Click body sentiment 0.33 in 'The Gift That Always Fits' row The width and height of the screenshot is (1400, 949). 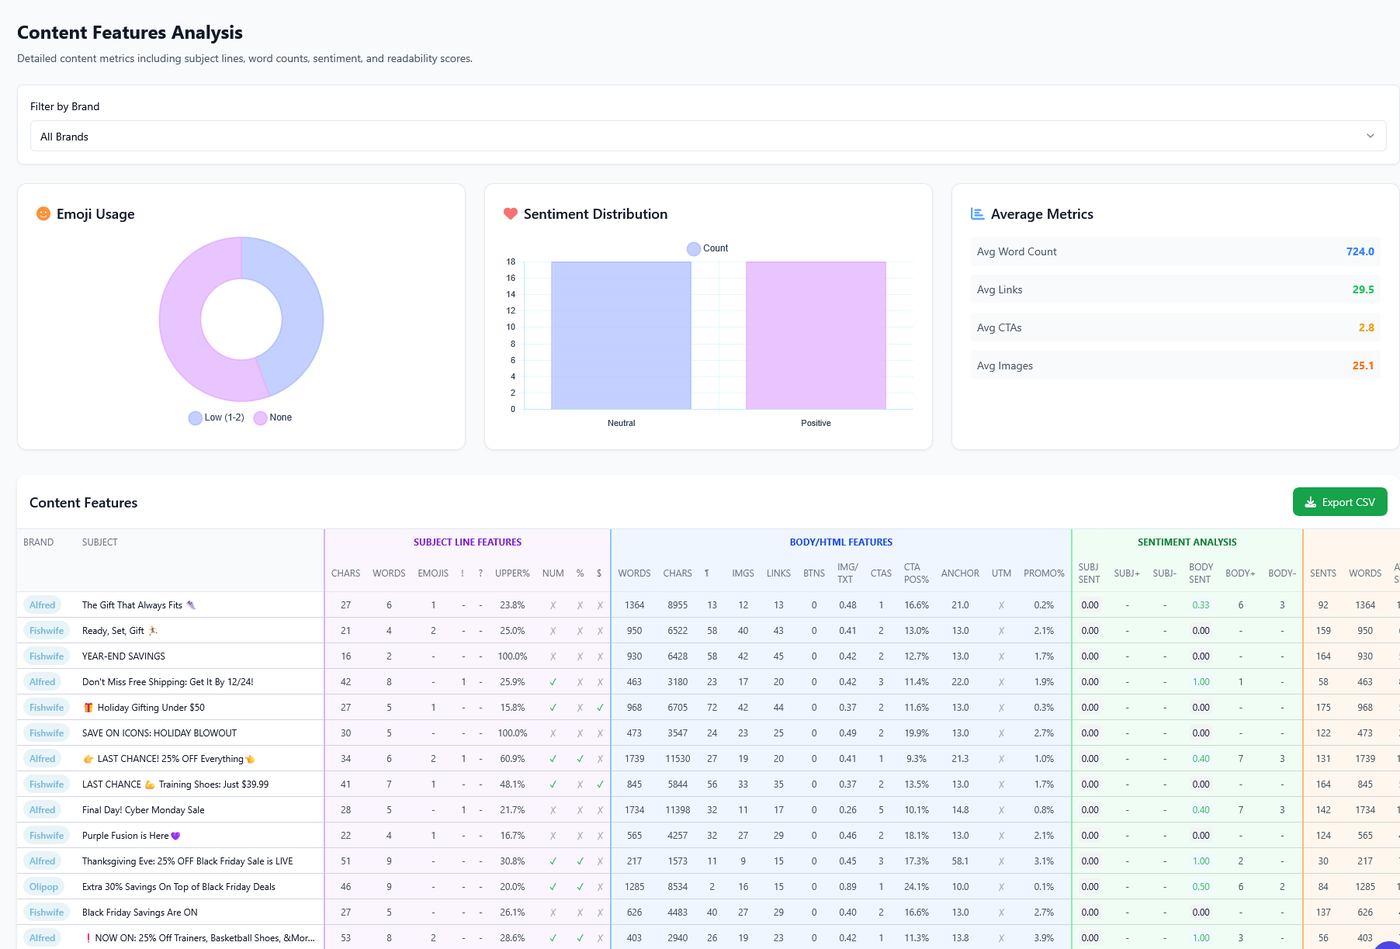(x=1201, y=605)
